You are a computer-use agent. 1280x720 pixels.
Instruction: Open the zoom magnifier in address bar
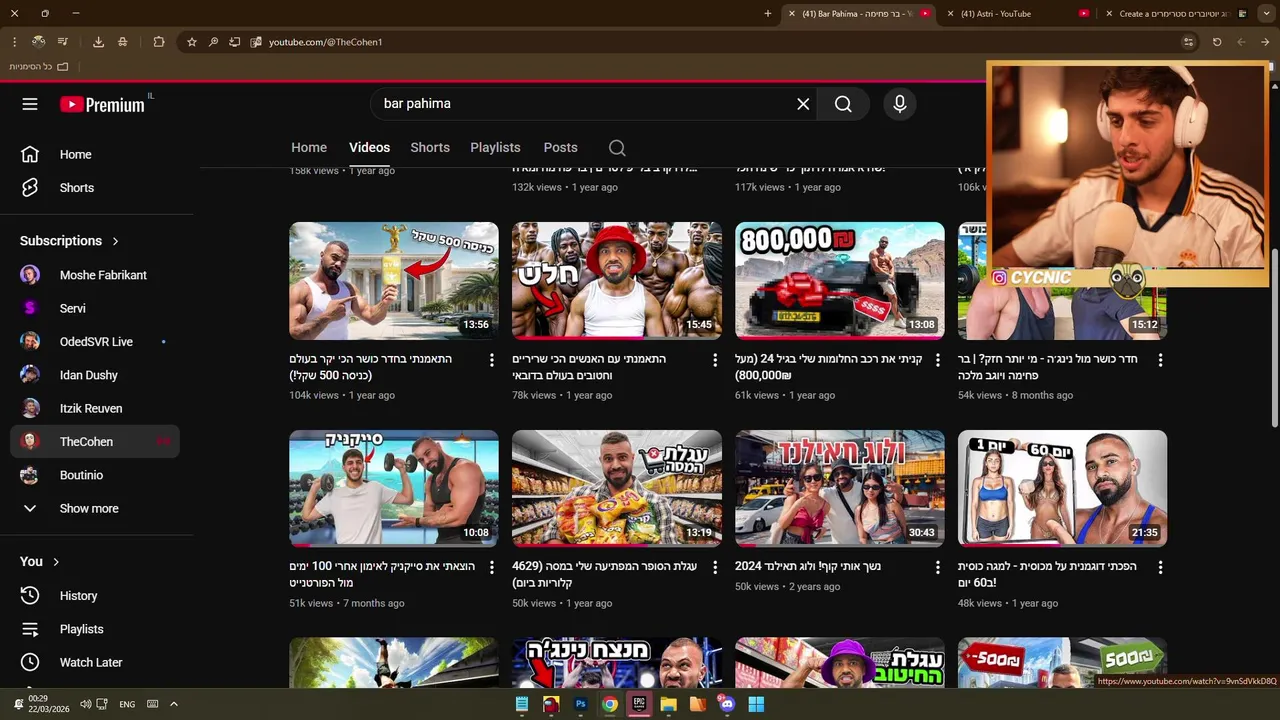[x=213, y=42]
